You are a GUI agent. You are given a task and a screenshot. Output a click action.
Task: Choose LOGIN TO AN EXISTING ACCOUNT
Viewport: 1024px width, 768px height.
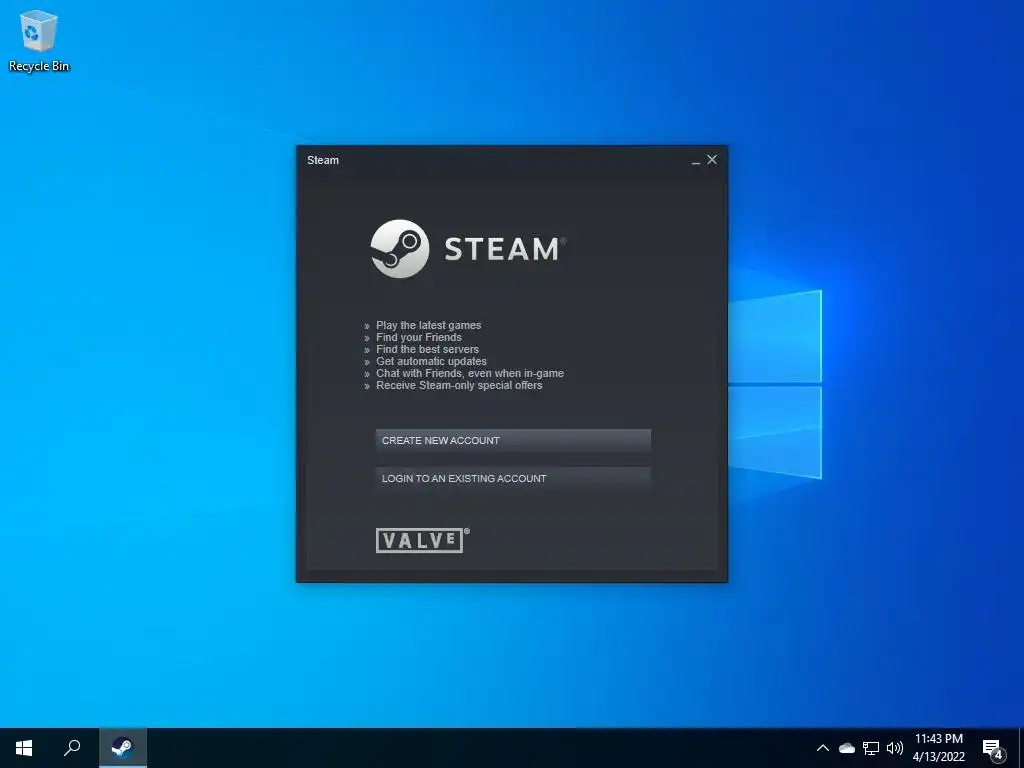pos(513,478)
